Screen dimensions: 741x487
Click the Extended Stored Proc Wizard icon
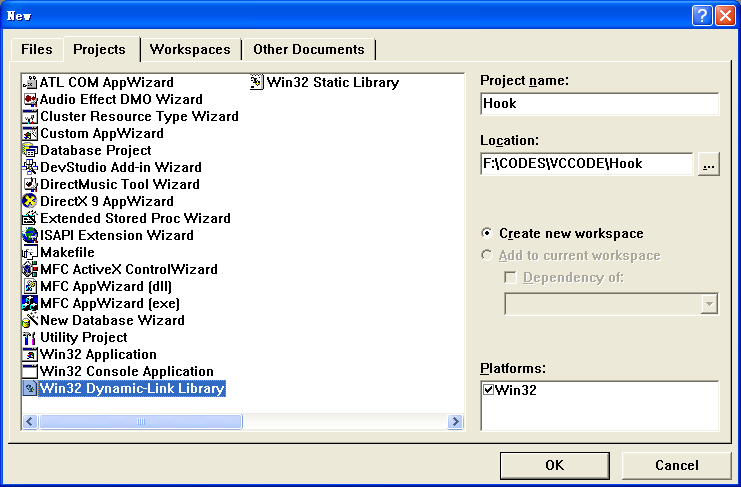[30, 218]
